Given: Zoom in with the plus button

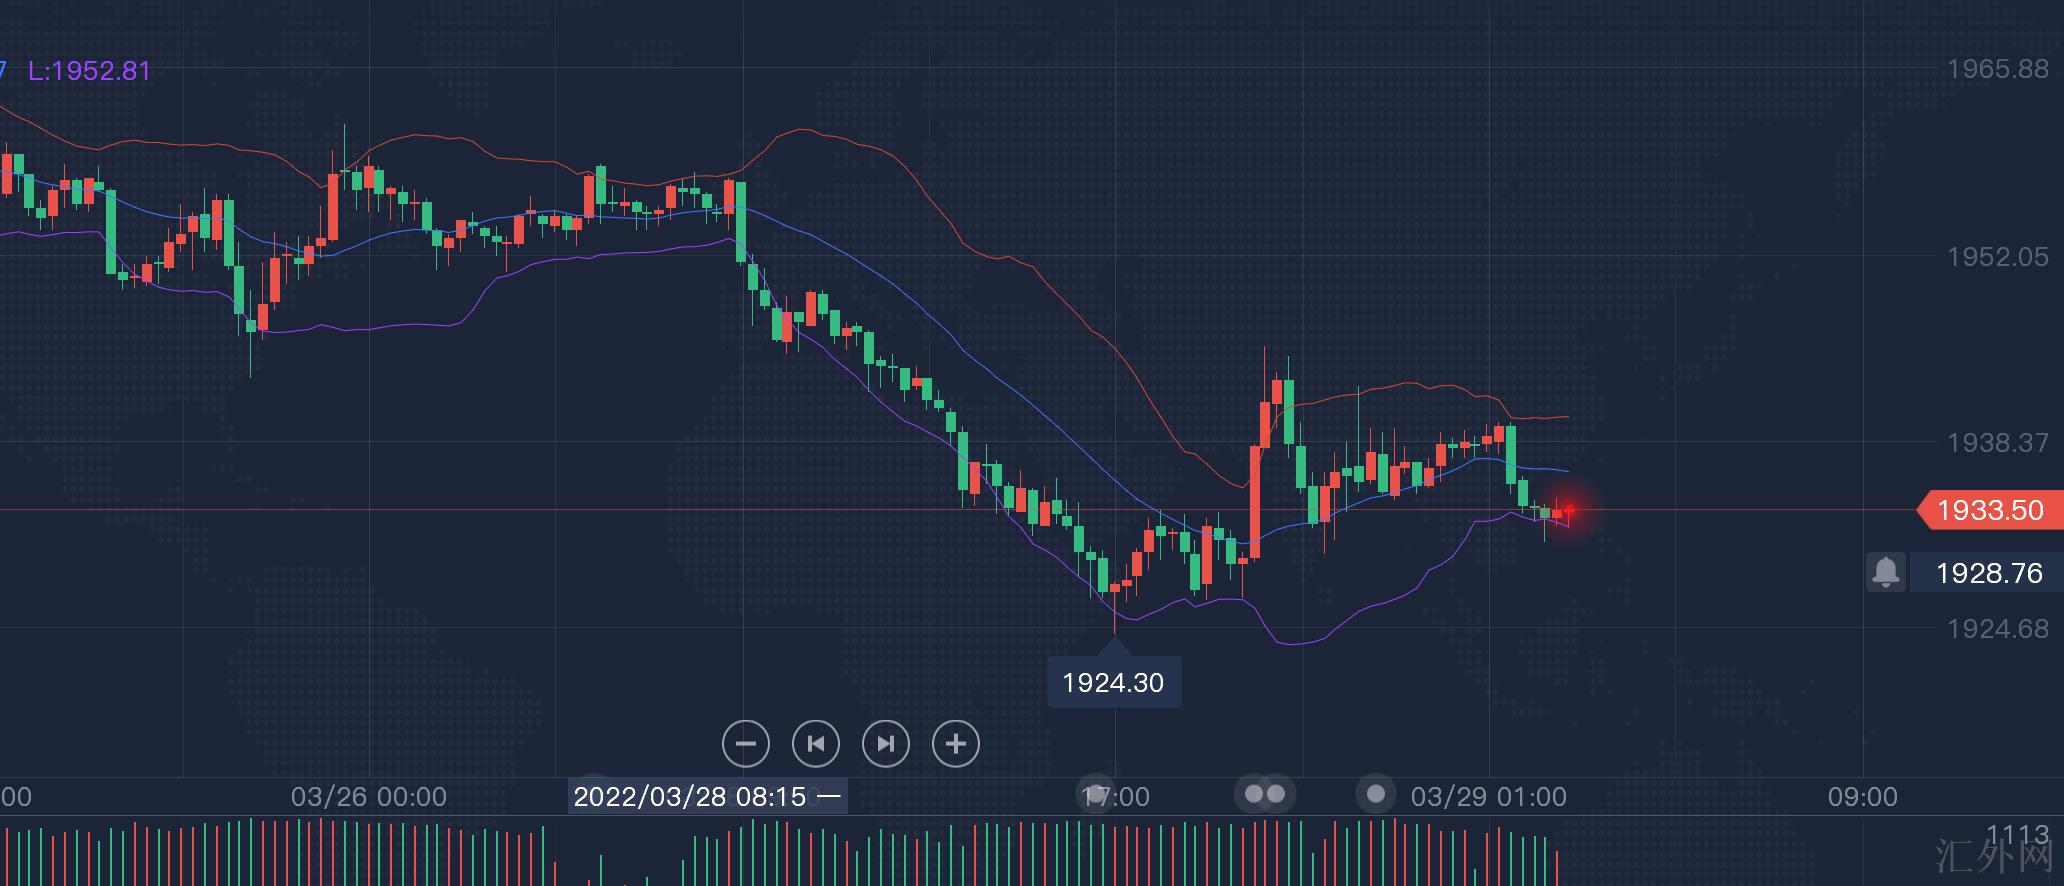Looking at the screenshot, I should click(x=955, y=744).
